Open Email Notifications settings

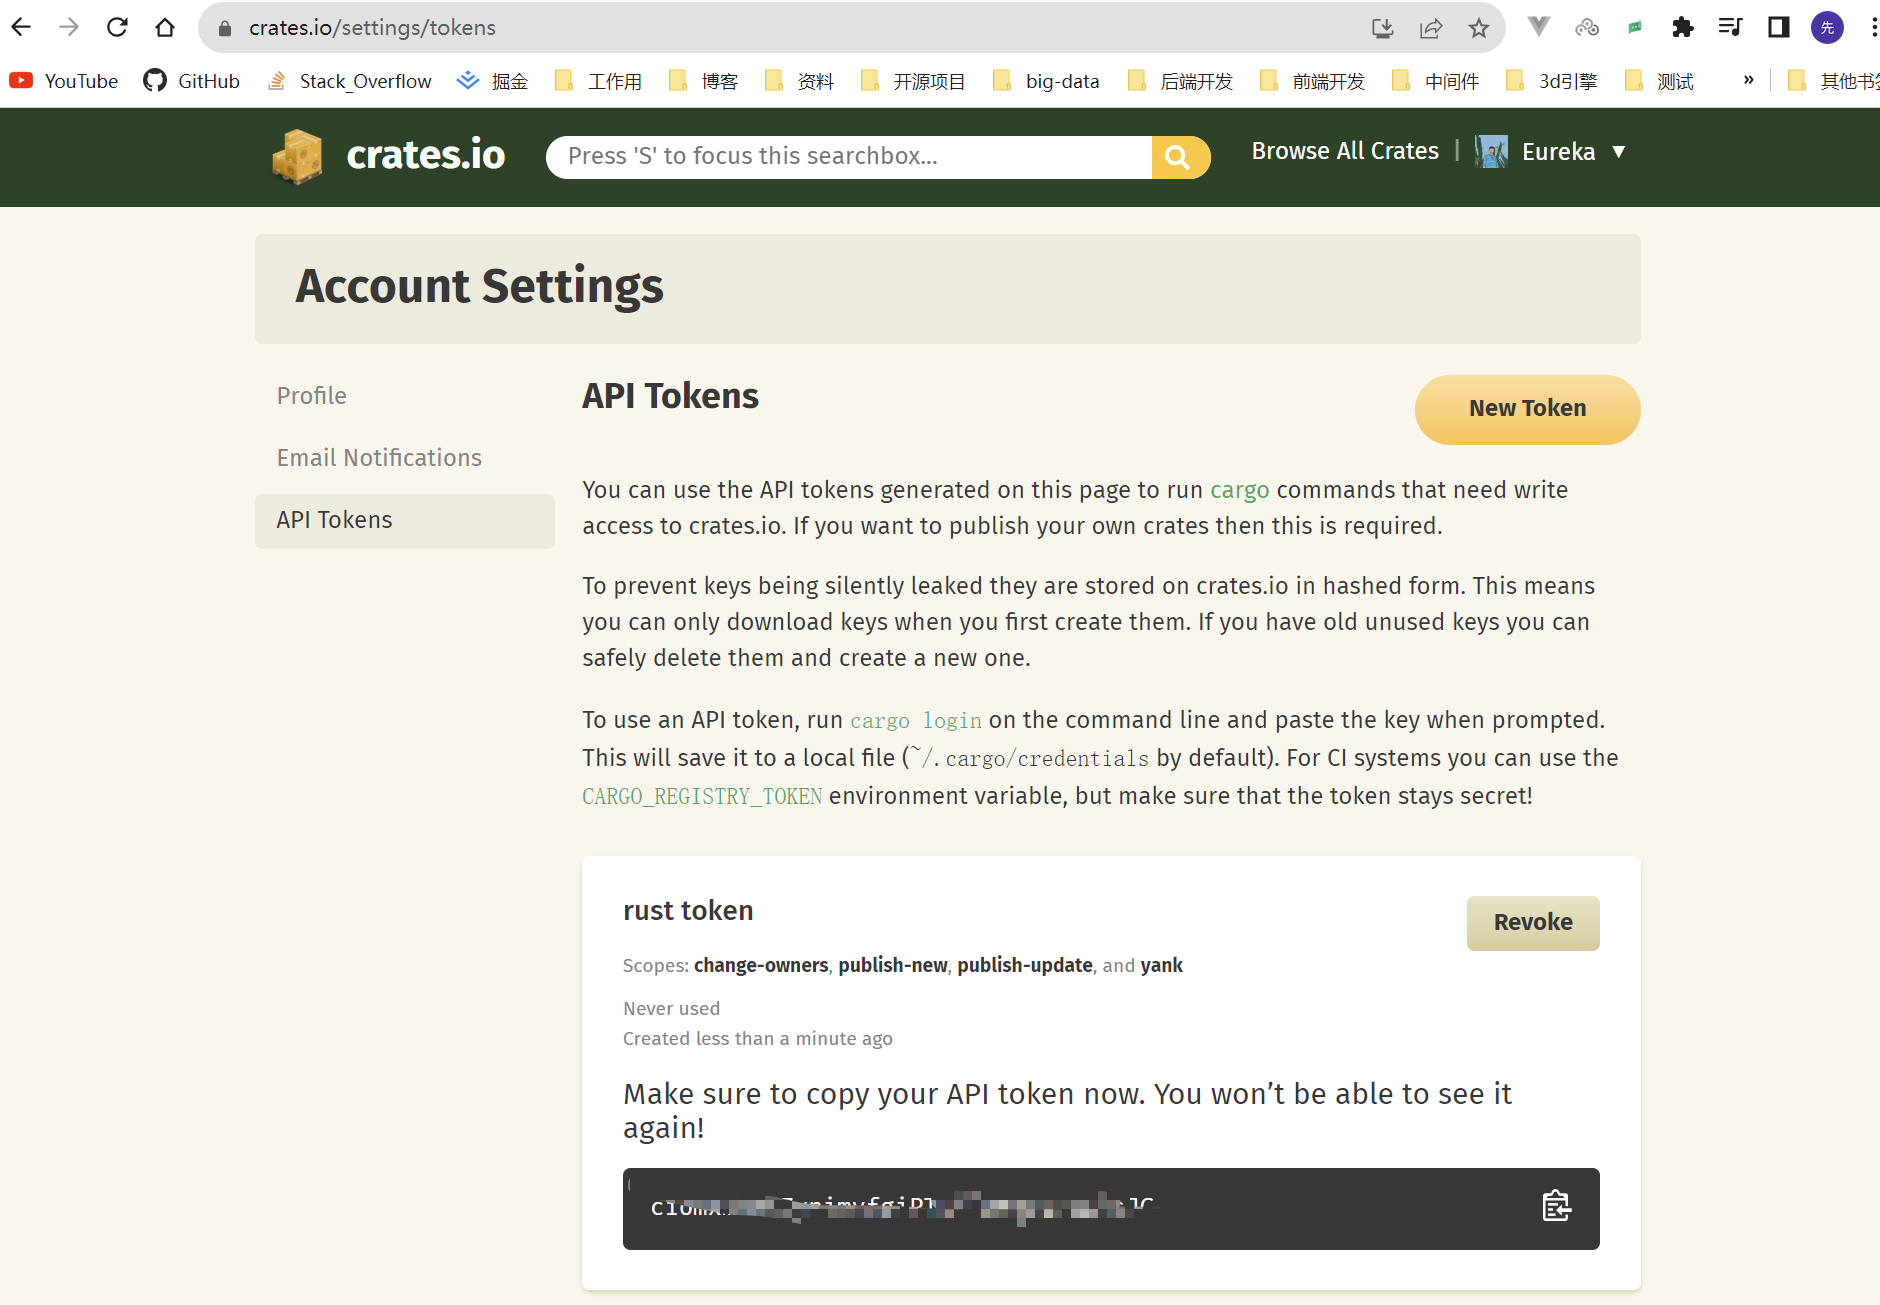click(379, 458)
